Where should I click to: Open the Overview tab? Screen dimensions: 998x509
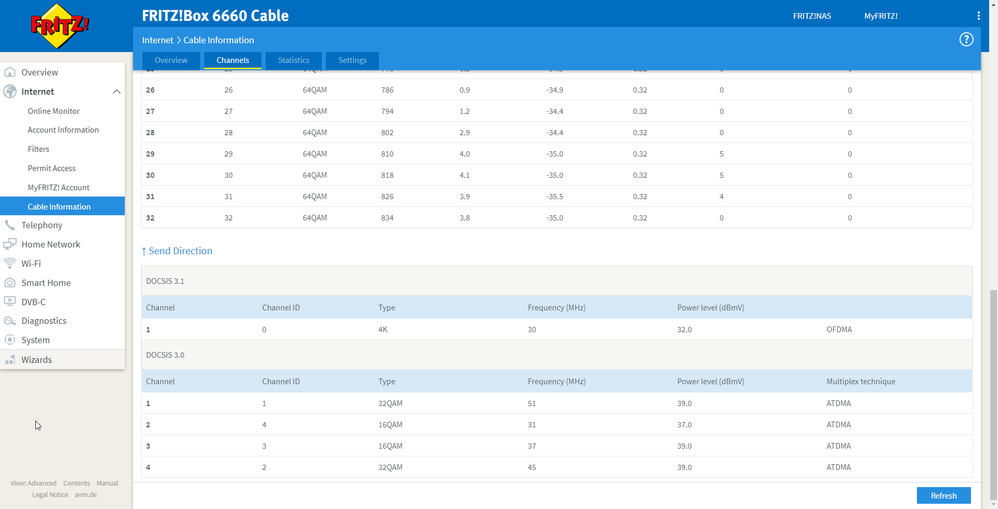pyautogui.click(x=171, y=60)
